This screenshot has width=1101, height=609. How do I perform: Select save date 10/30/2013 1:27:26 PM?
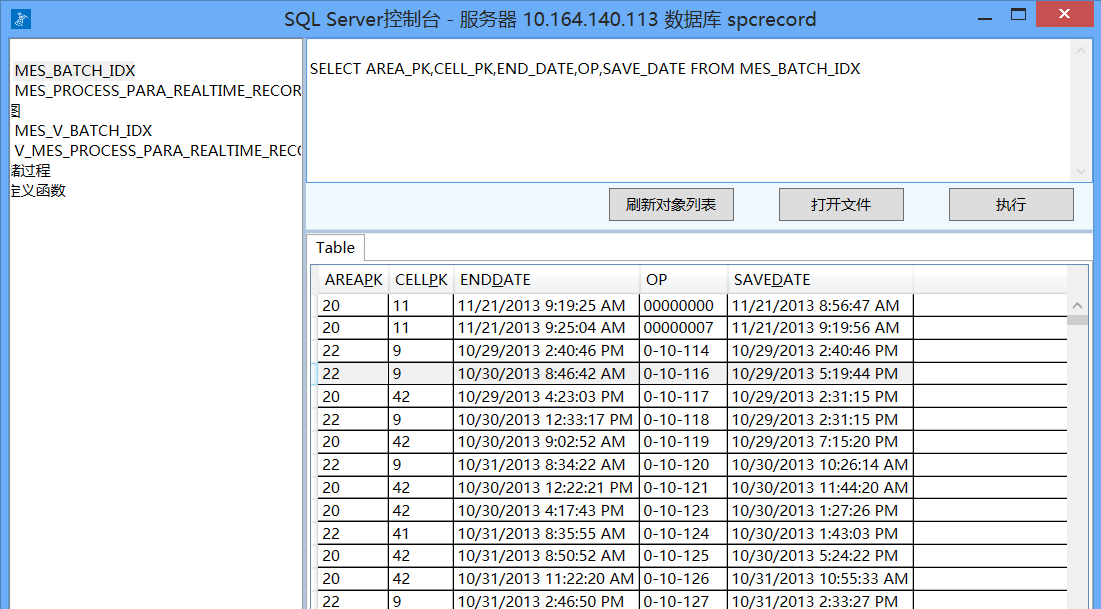pyautogui.click(x=820, y=511)
